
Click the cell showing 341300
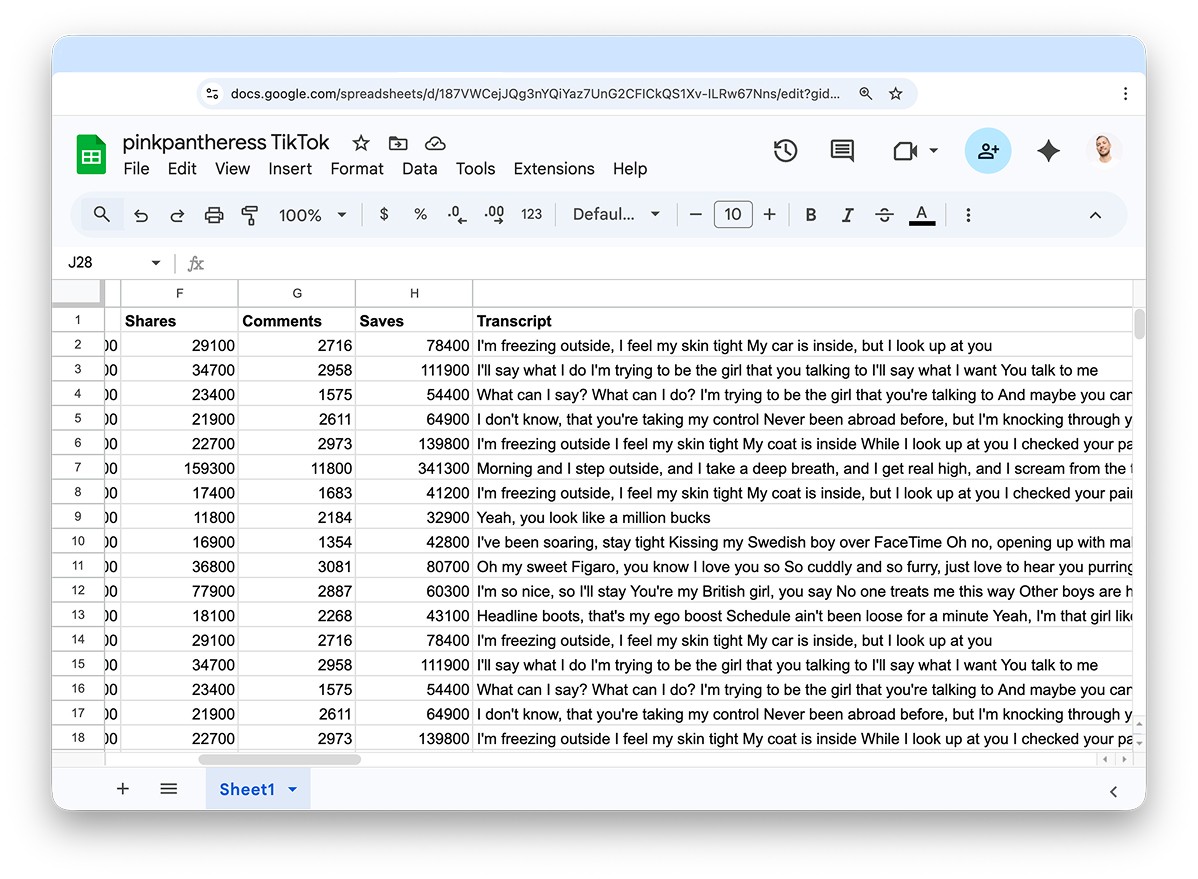pos(414,469)
